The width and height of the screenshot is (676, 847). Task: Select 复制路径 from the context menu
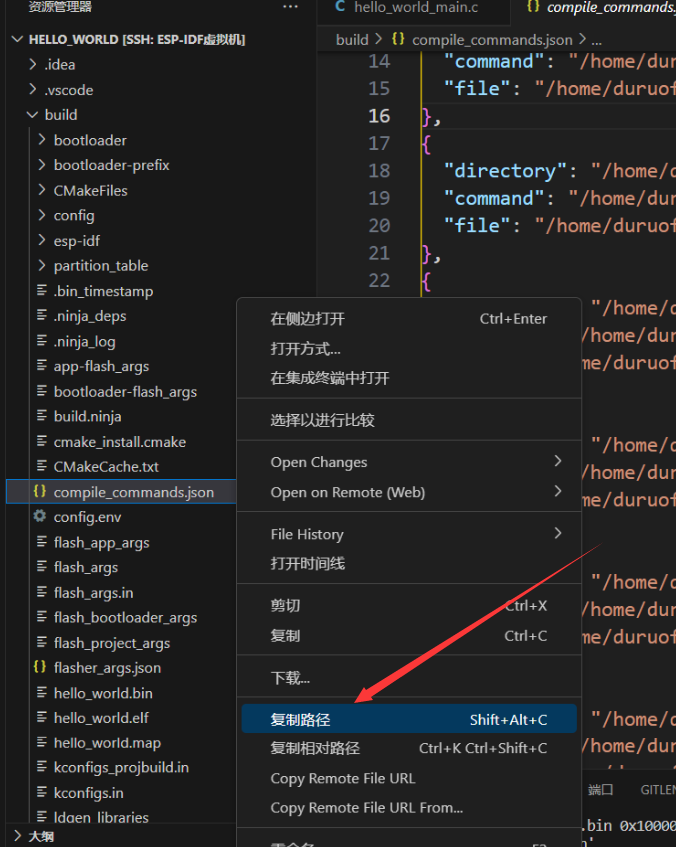pos(300,719)
